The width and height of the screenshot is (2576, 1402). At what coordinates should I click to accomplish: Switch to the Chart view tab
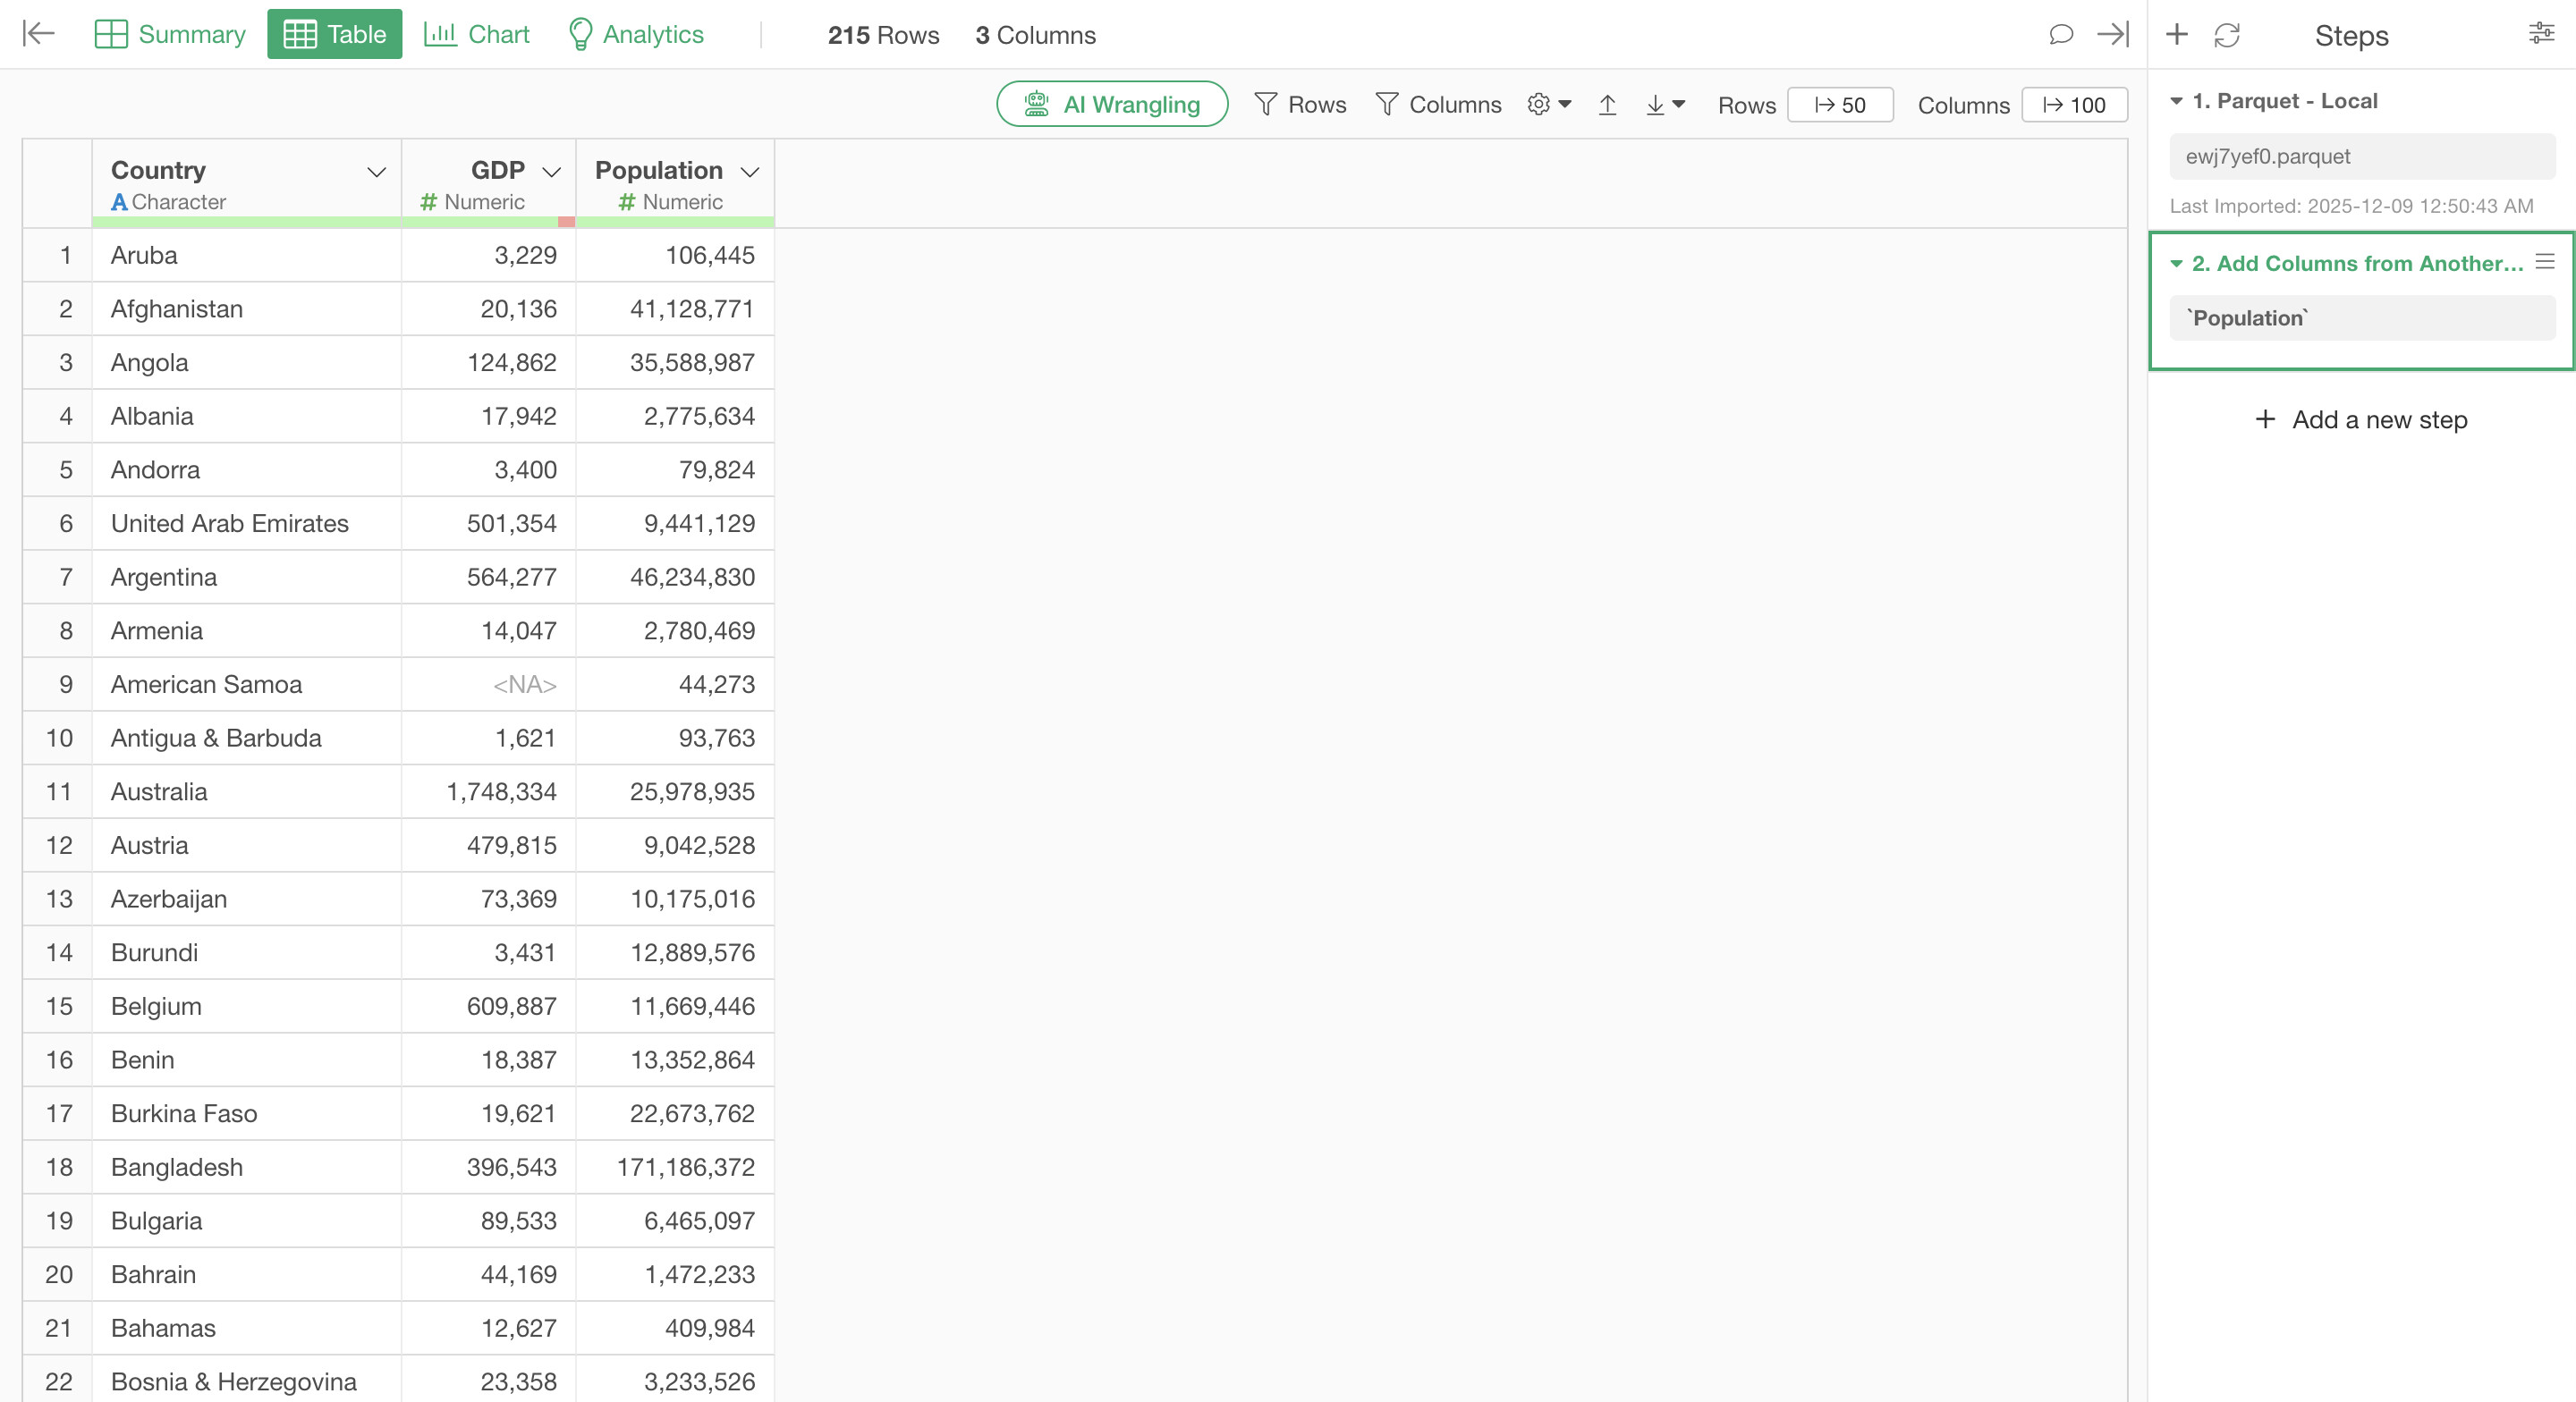coord(477,35)
